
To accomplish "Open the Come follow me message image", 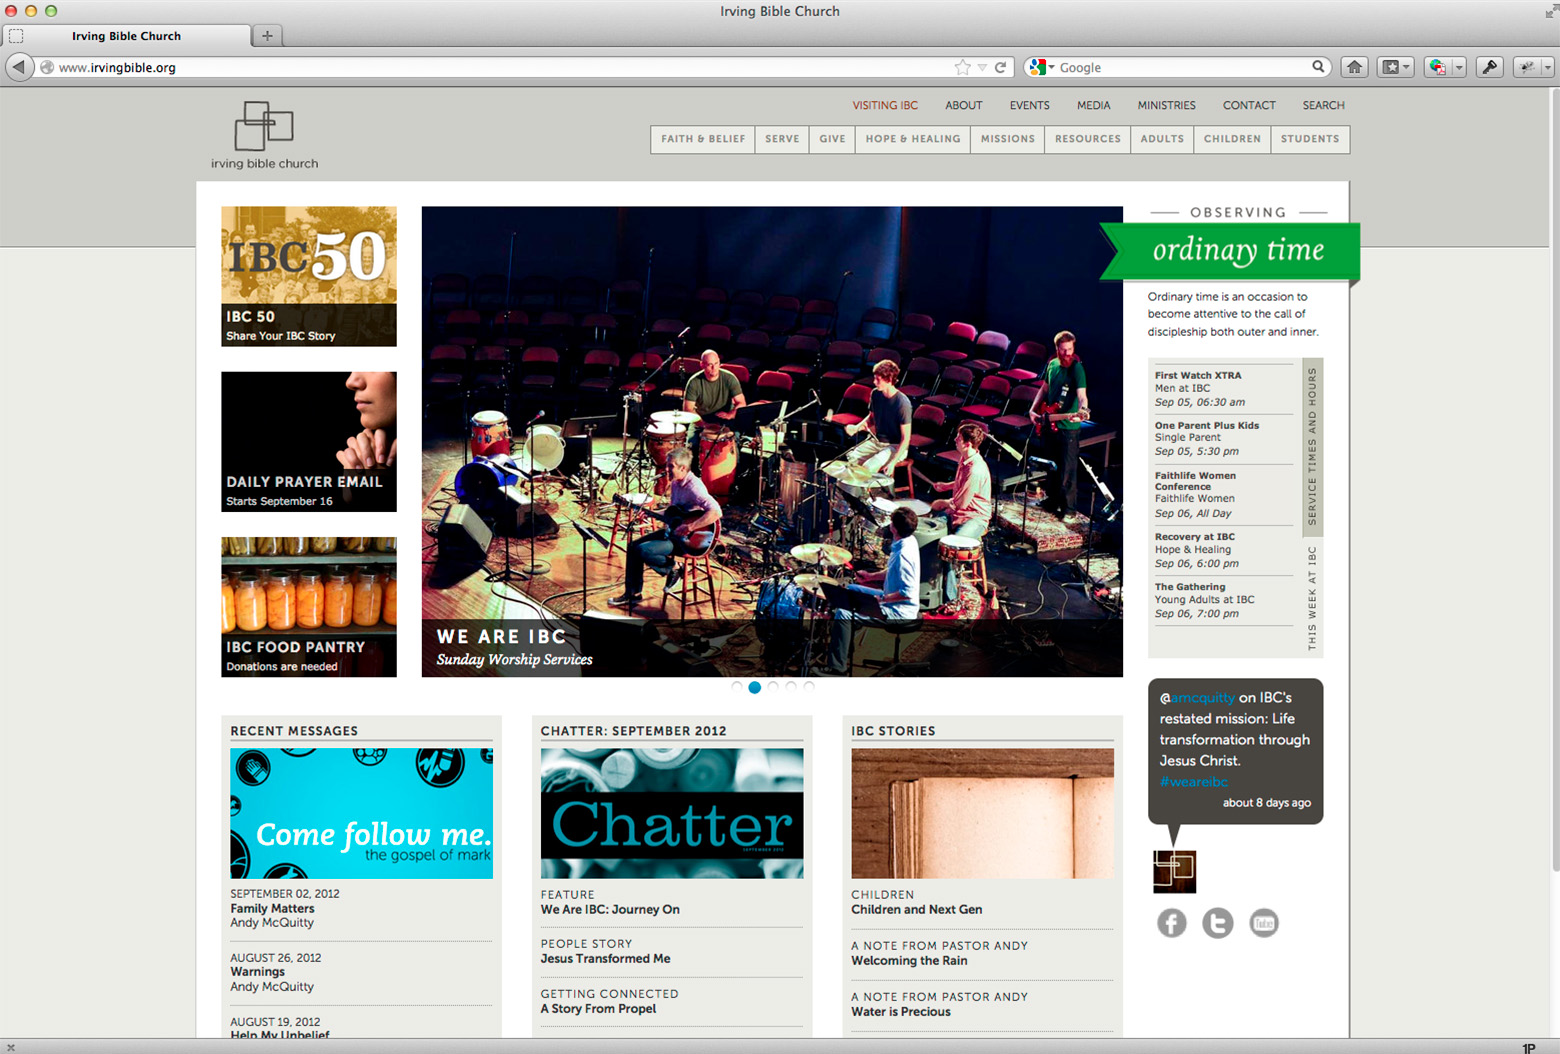I will tap(361, 813).
